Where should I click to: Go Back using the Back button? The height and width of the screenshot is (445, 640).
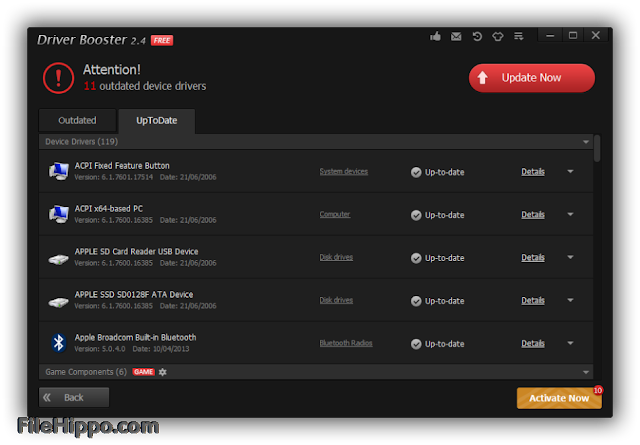[74, 397]
